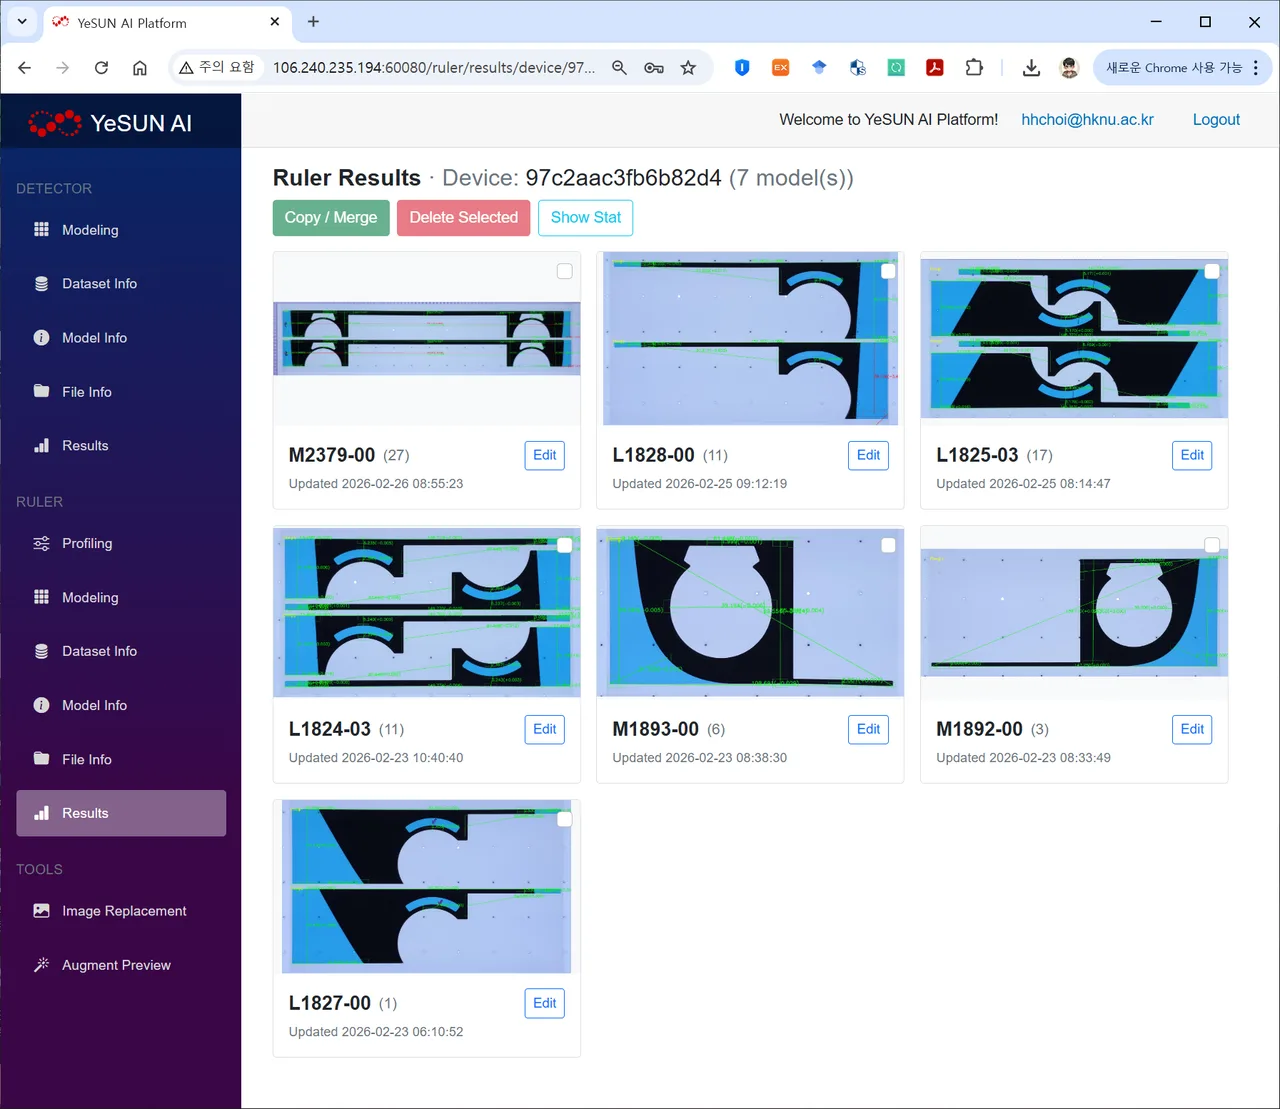Edit the M2379-00 model
The height and width of the screenshot is (1109, 1280).
pyautogui.click(x=545, y=456)
